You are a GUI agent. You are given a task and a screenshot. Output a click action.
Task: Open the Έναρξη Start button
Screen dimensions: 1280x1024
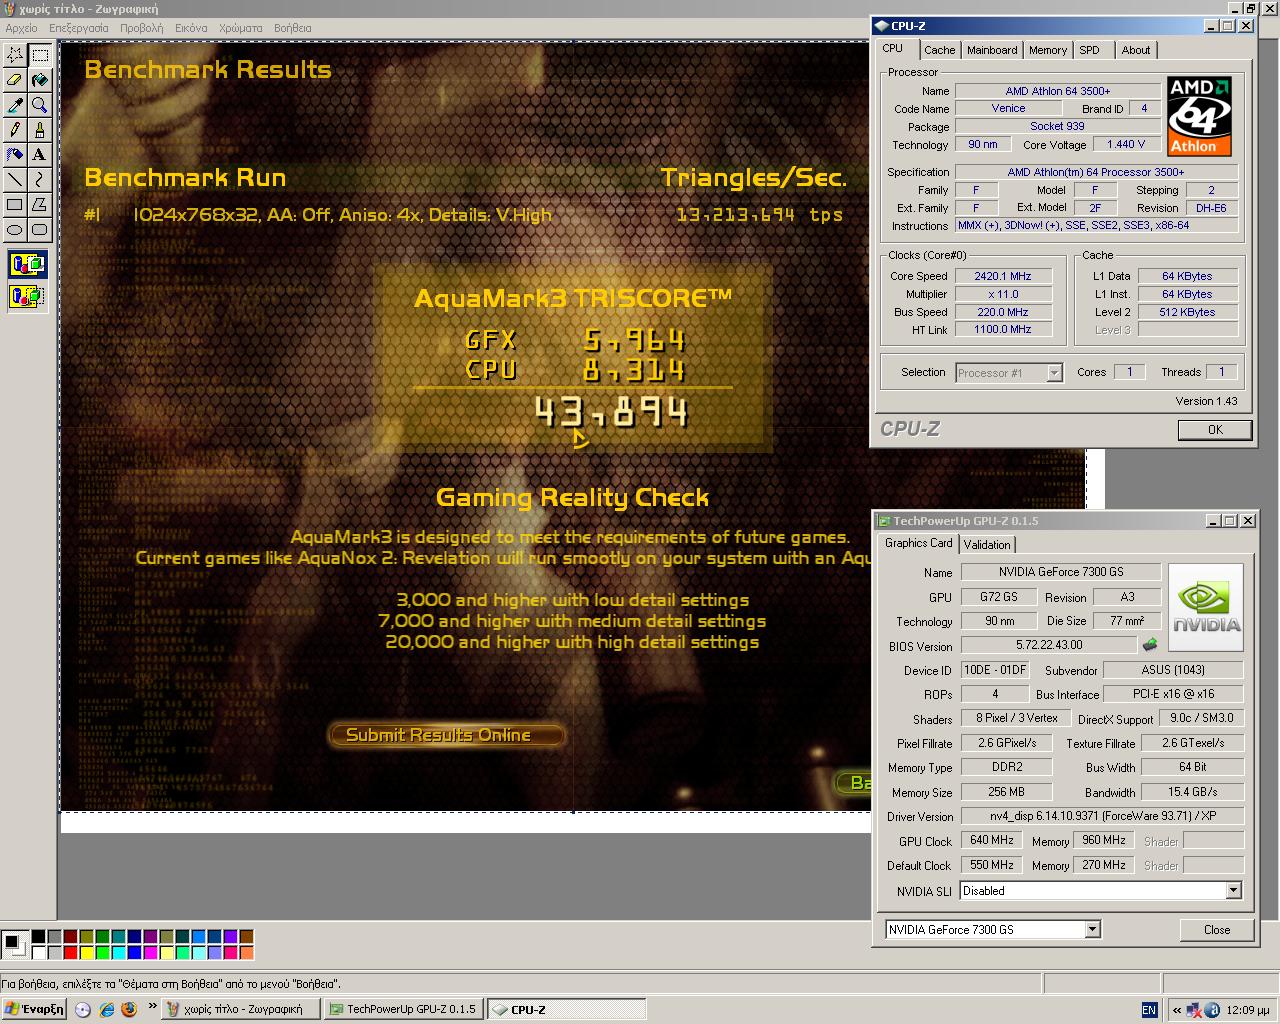tap(35, 1009)
